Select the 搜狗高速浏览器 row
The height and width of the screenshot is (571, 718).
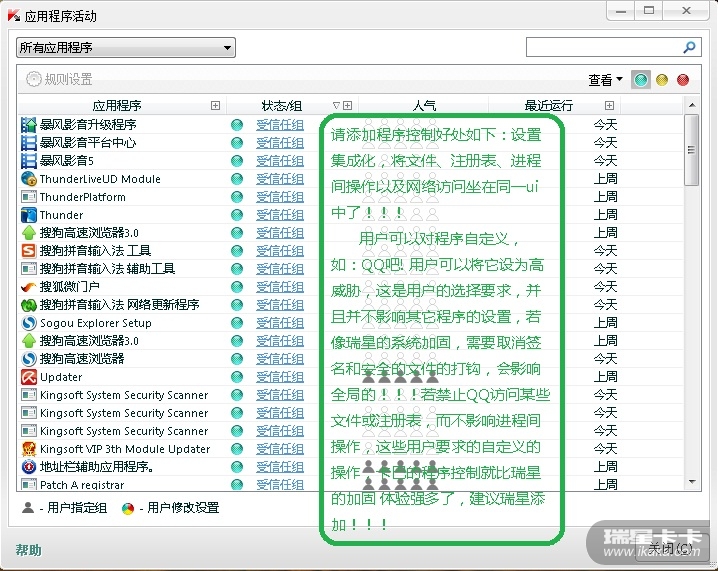tap(350, 359)
